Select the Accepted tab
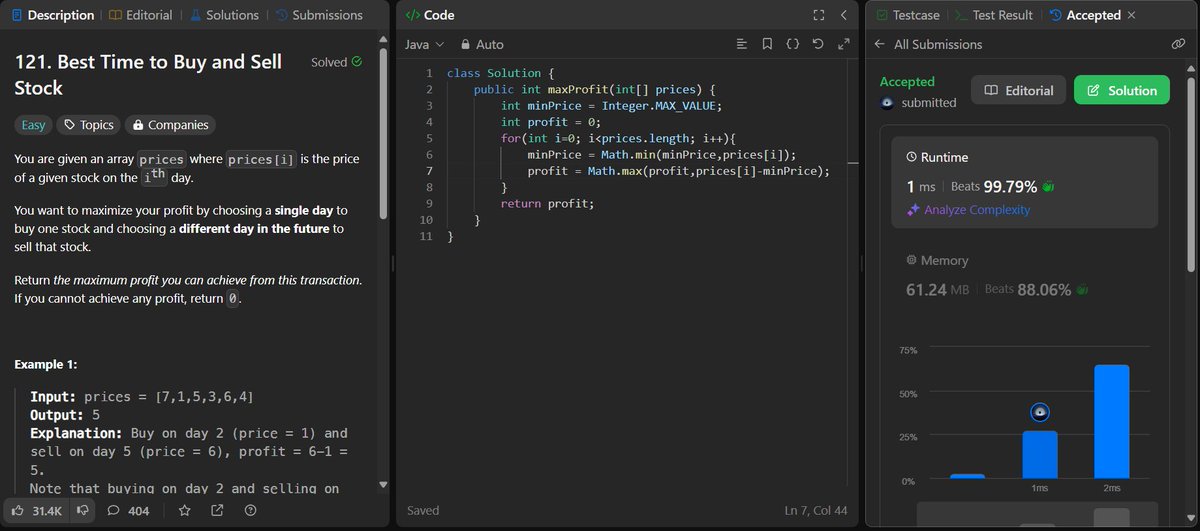 pyautogui.click(x=1084, y=15)
